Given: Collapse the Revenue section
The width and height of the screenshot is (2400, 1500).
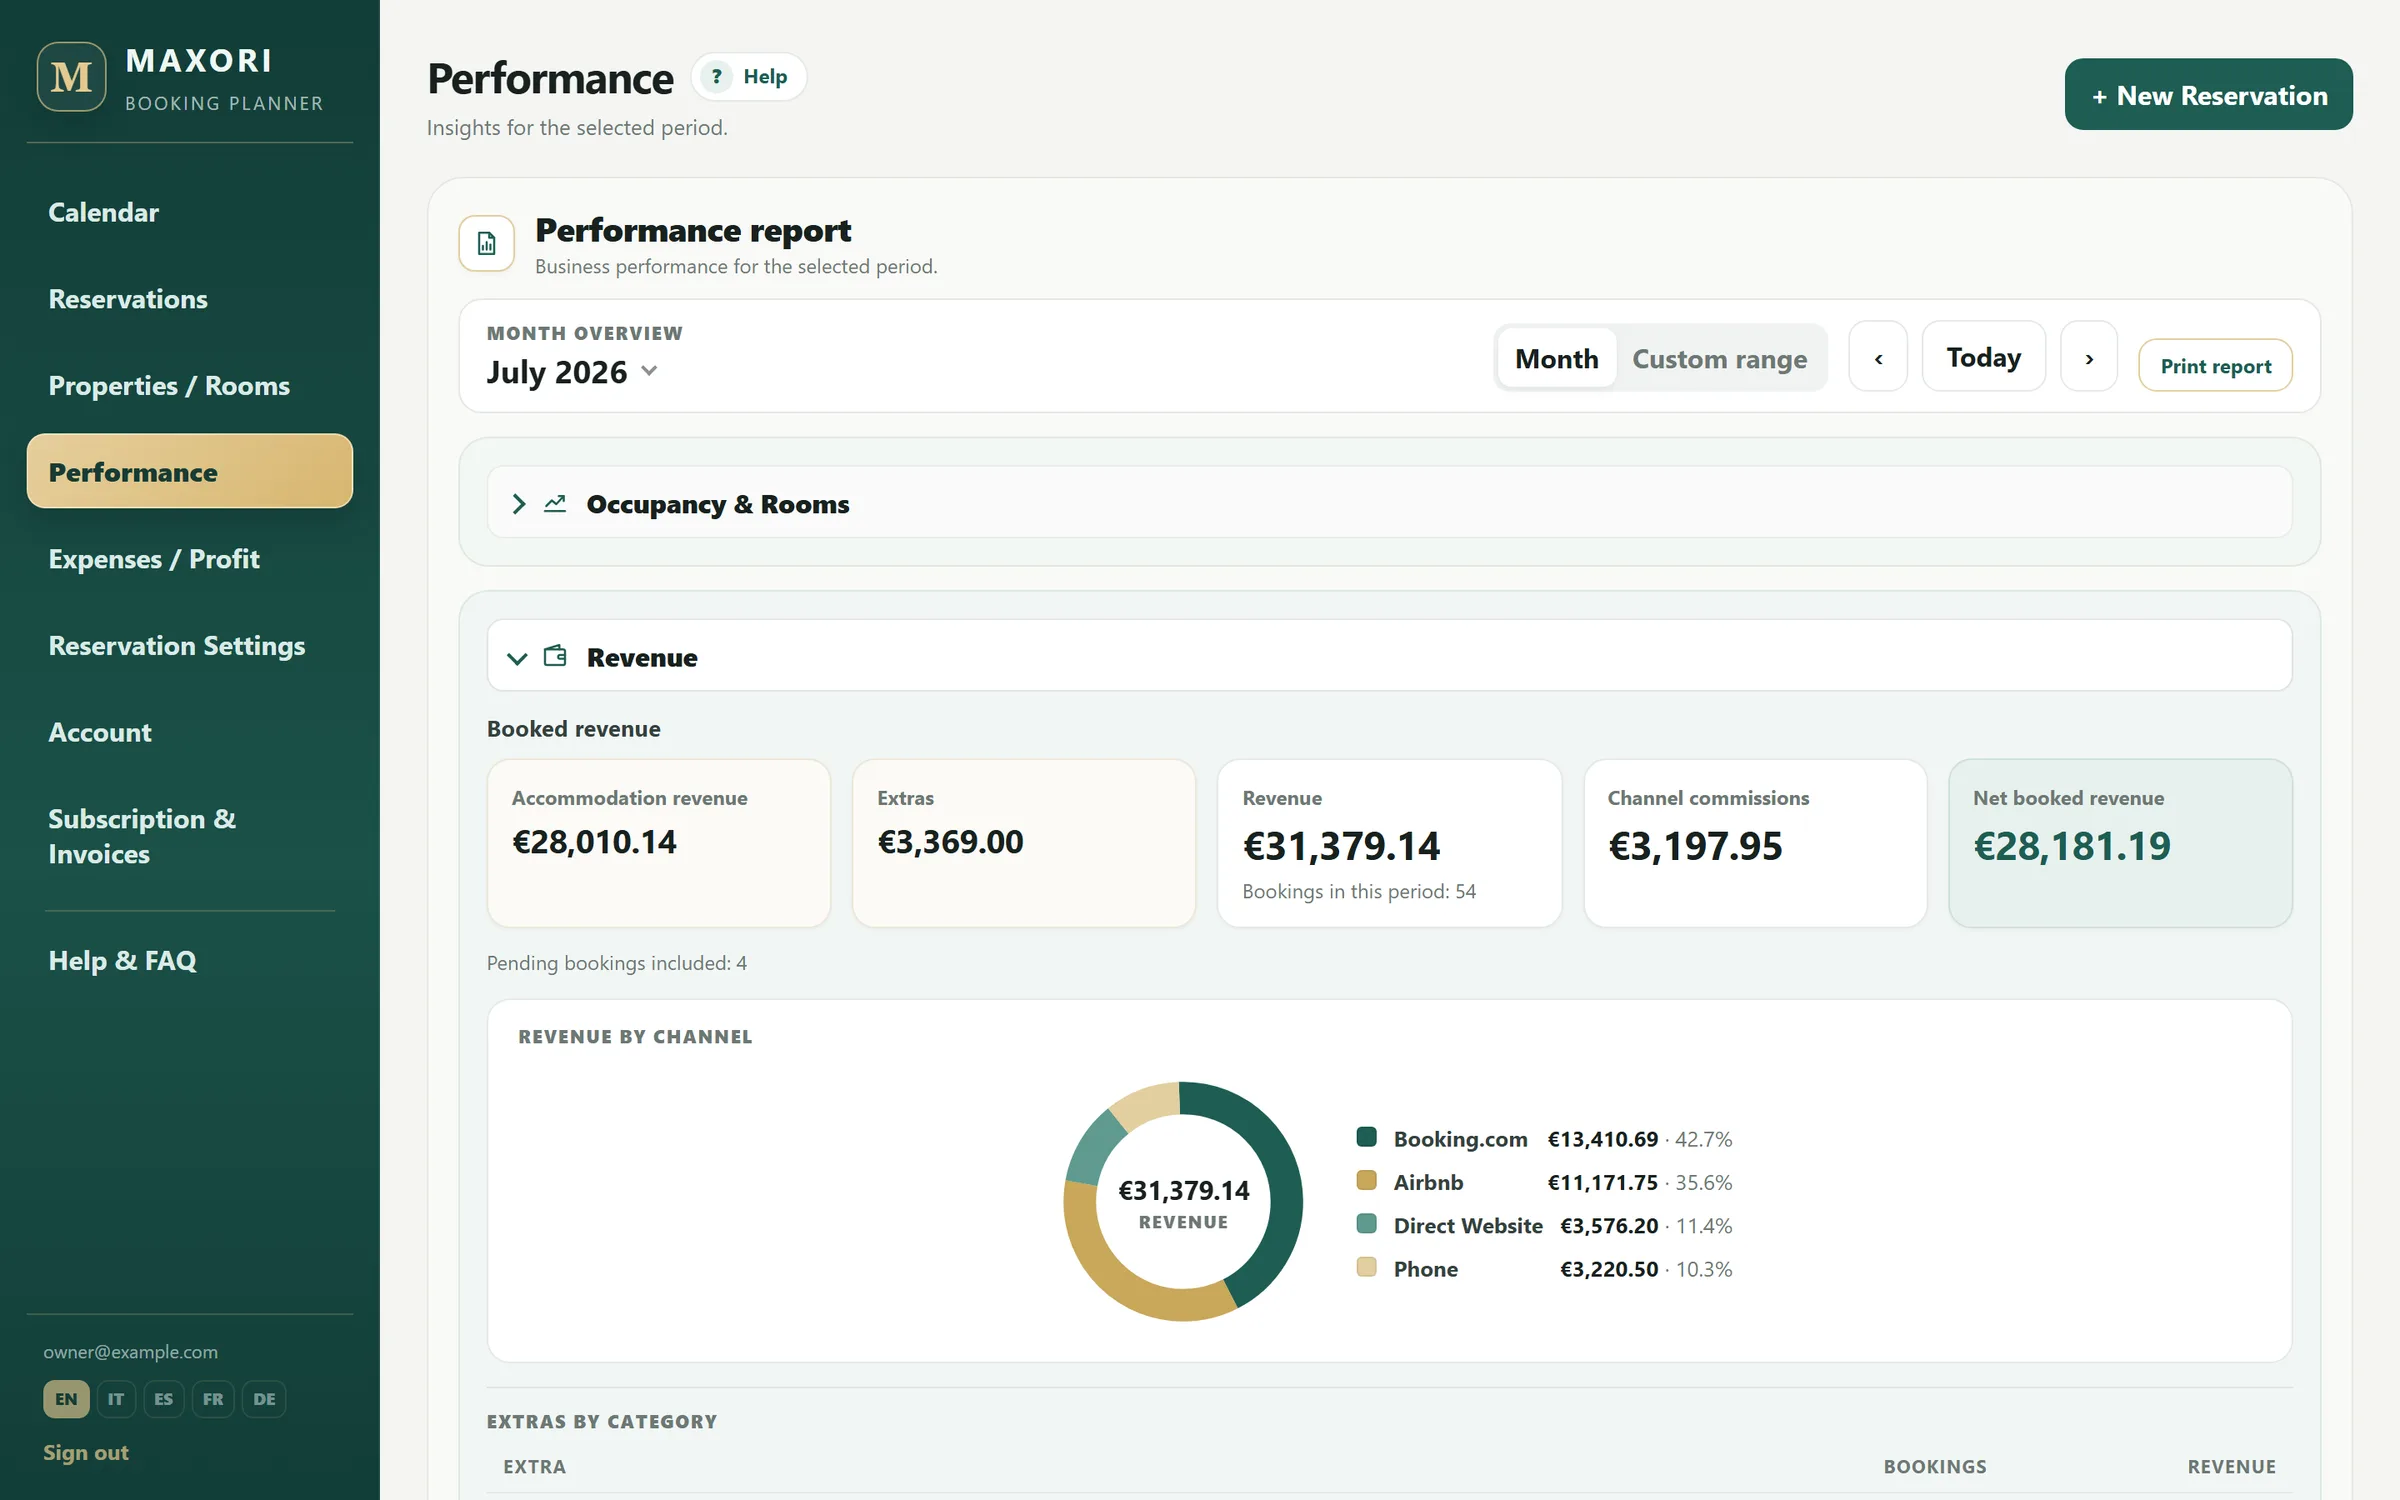Looking at the screenshot, I should 1389,655.
